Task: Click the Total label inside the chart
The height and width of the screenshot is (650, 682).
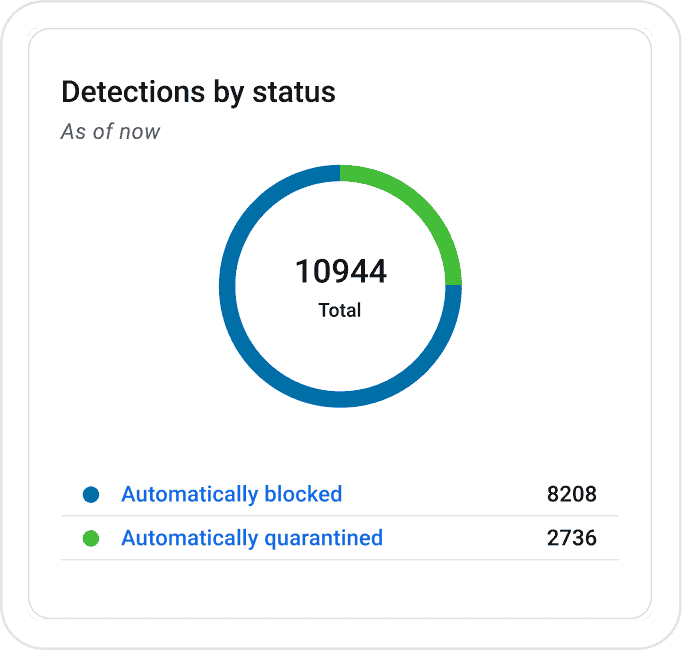Action: point(340,310)
